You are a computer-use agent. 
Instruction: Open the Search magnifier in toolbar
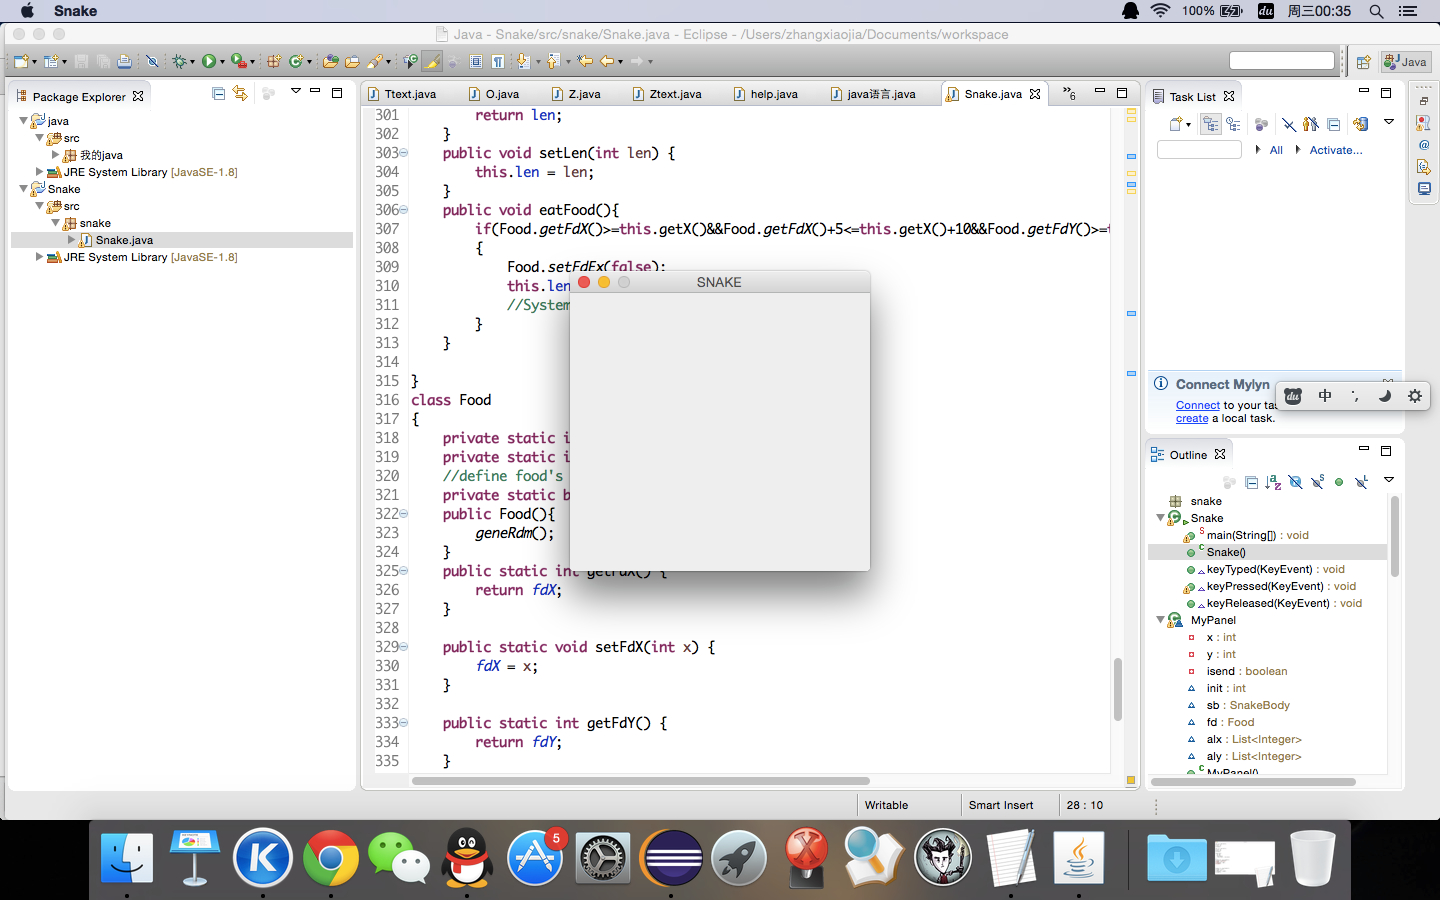pyautogui.click(x=377, y=62)
